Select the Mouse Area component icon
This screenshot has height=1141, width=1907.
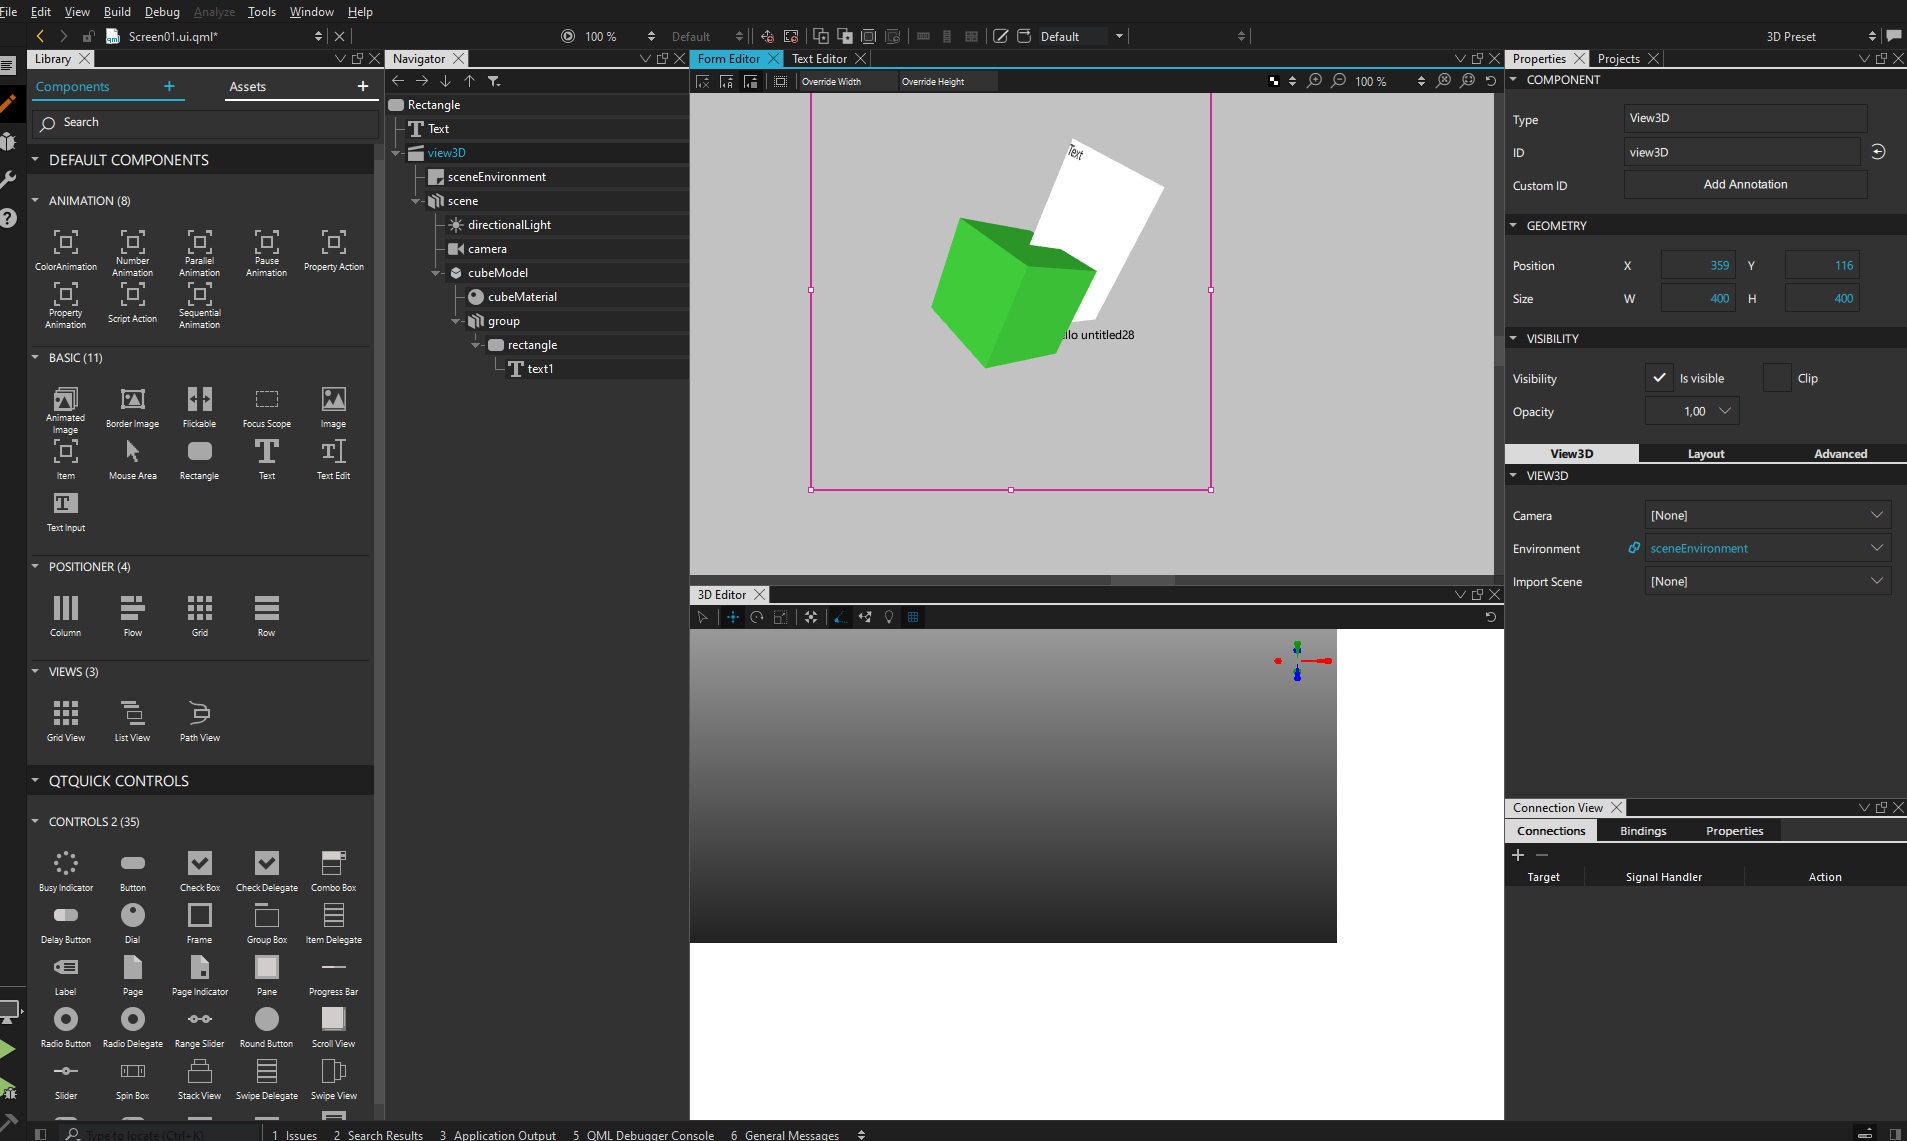coord(132,453)
